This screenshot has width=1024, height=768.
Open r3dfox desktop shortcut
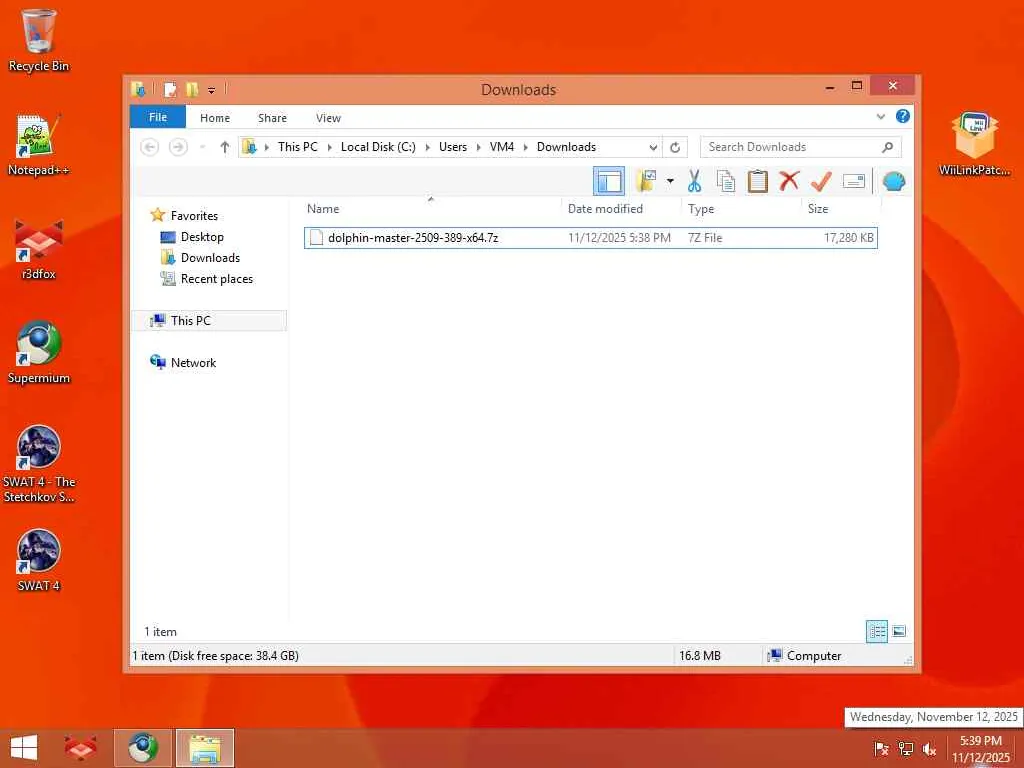pyautogui.click(x=39, y=249)
